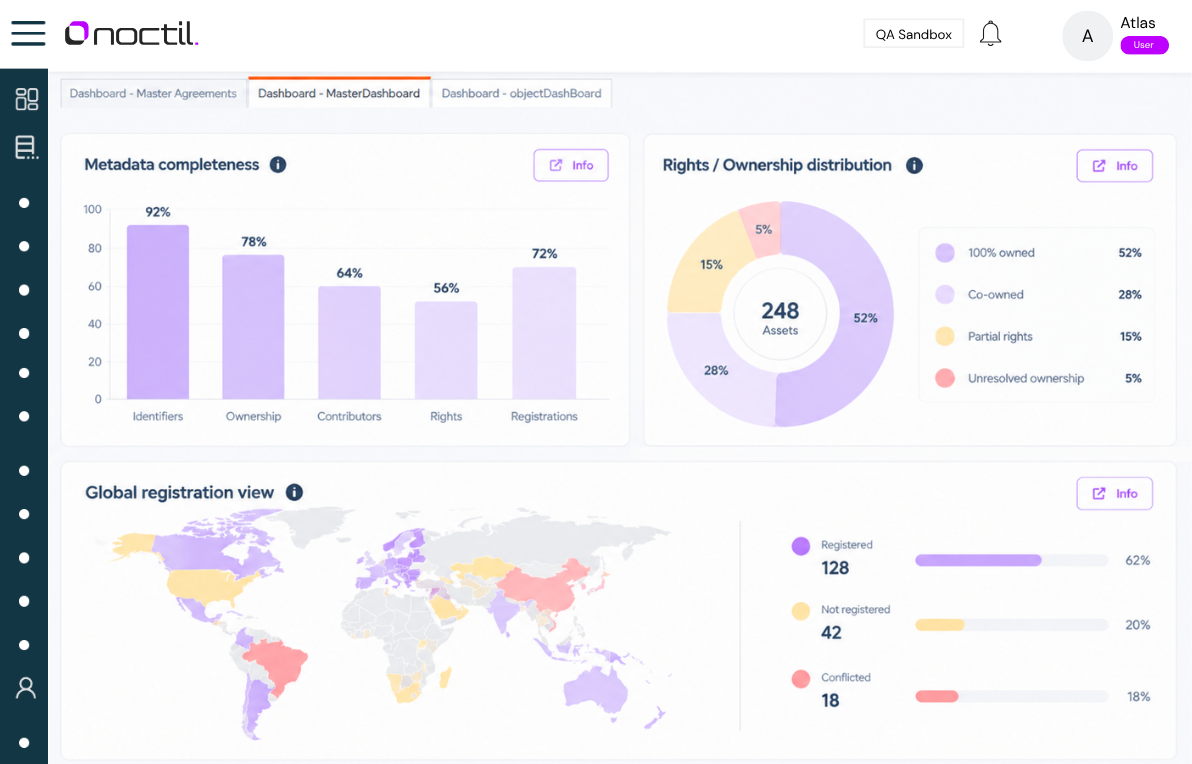Click the Conflicted 18% progress bar
Image resolution: width=1192 pixels, height=764 pixels.
1011,696
